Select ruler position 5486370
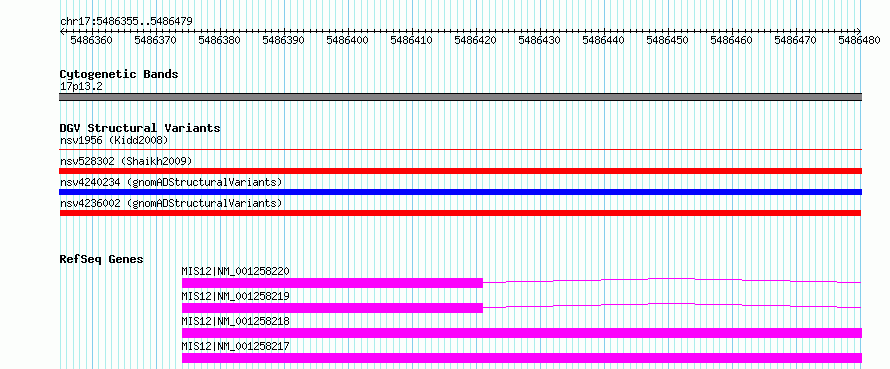The image size is (890, 369). point(155,40)
